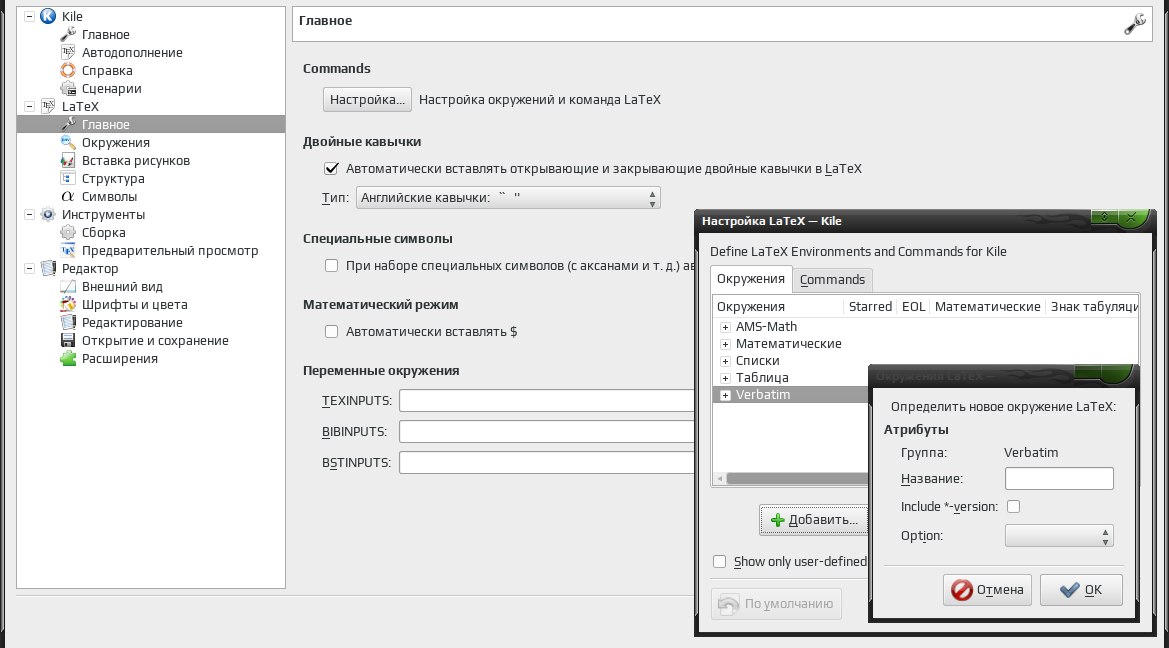
Task: Click the Сборка gear icon
Action: (x=68, y=233)
